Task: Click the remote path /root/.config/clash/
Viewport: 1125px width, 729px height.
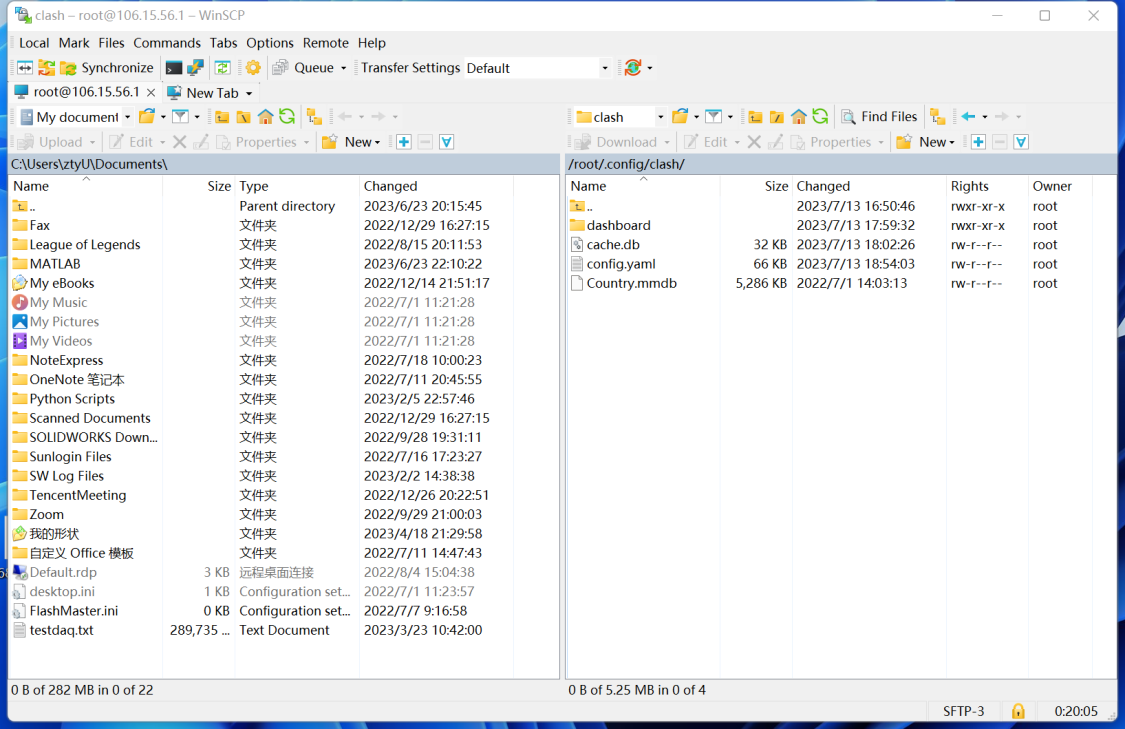Action: pyautogui.click(x=626, y=164)
